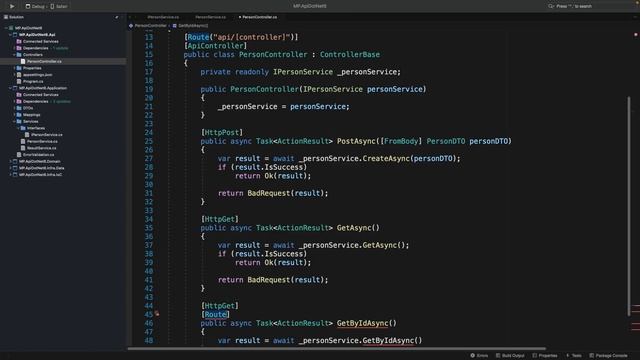The width and height of the screenshot is (640, 360).
Task: Click '[FromBody]' on line 25
Action: (401, 141)
